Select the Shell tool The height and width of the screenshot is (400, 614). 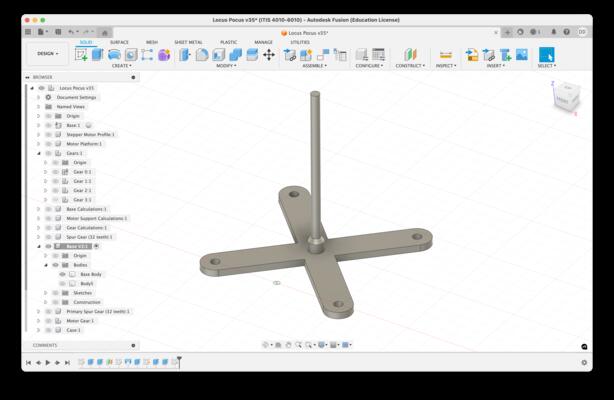tap(219, 55)
